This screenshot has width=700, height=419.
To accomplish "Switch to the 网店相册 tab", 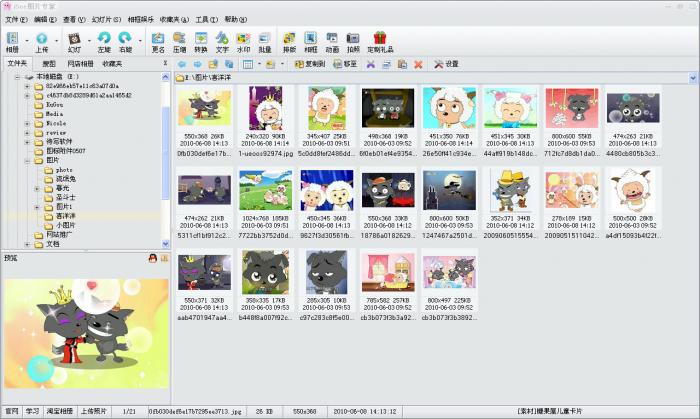I will tap(80, 64).
